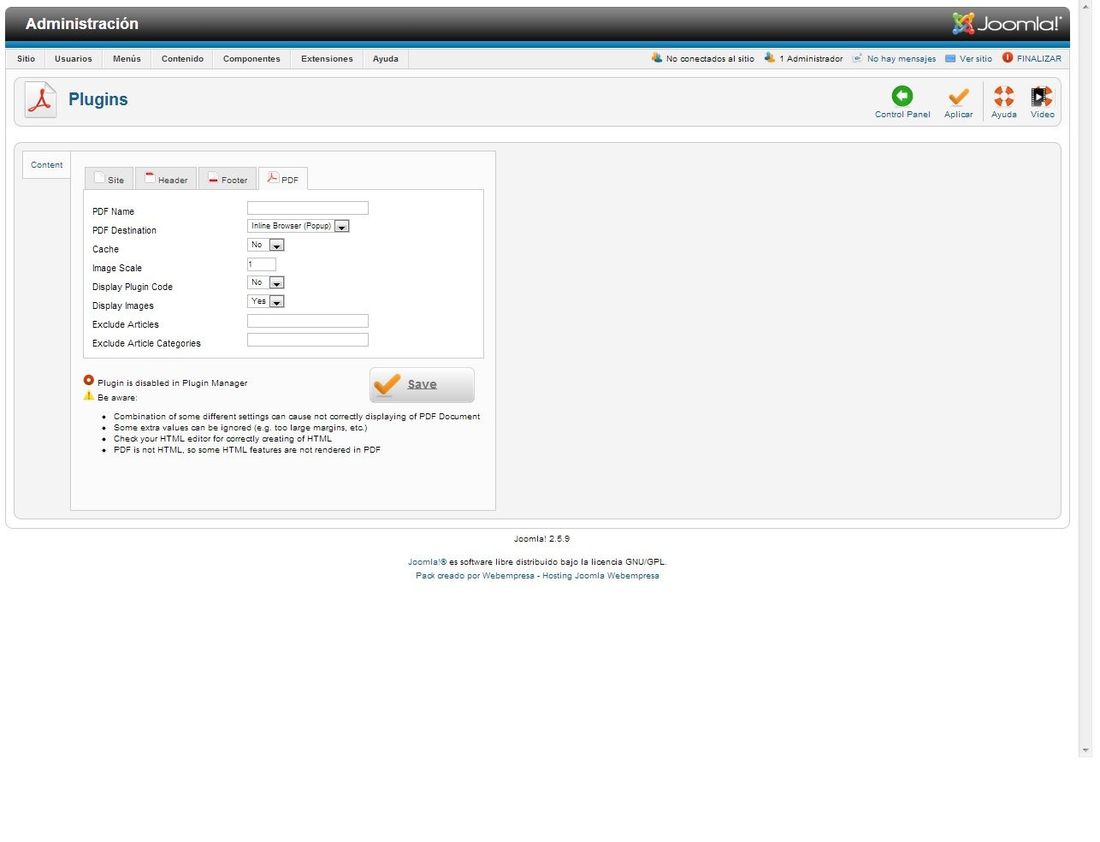The width and height of the screenshot is (1100, 842).
Task: Open the Menús menu
Action: click(127, 59)
